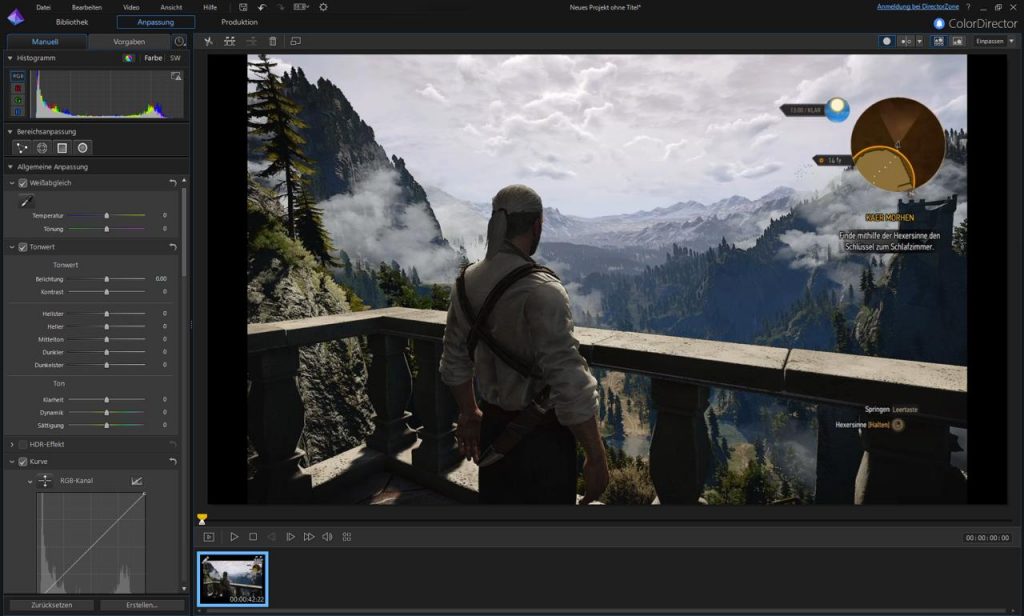Viewport: 1024px width, 616px height.
Task: Click the scene detection icon above preview
Action: point(230,41)
